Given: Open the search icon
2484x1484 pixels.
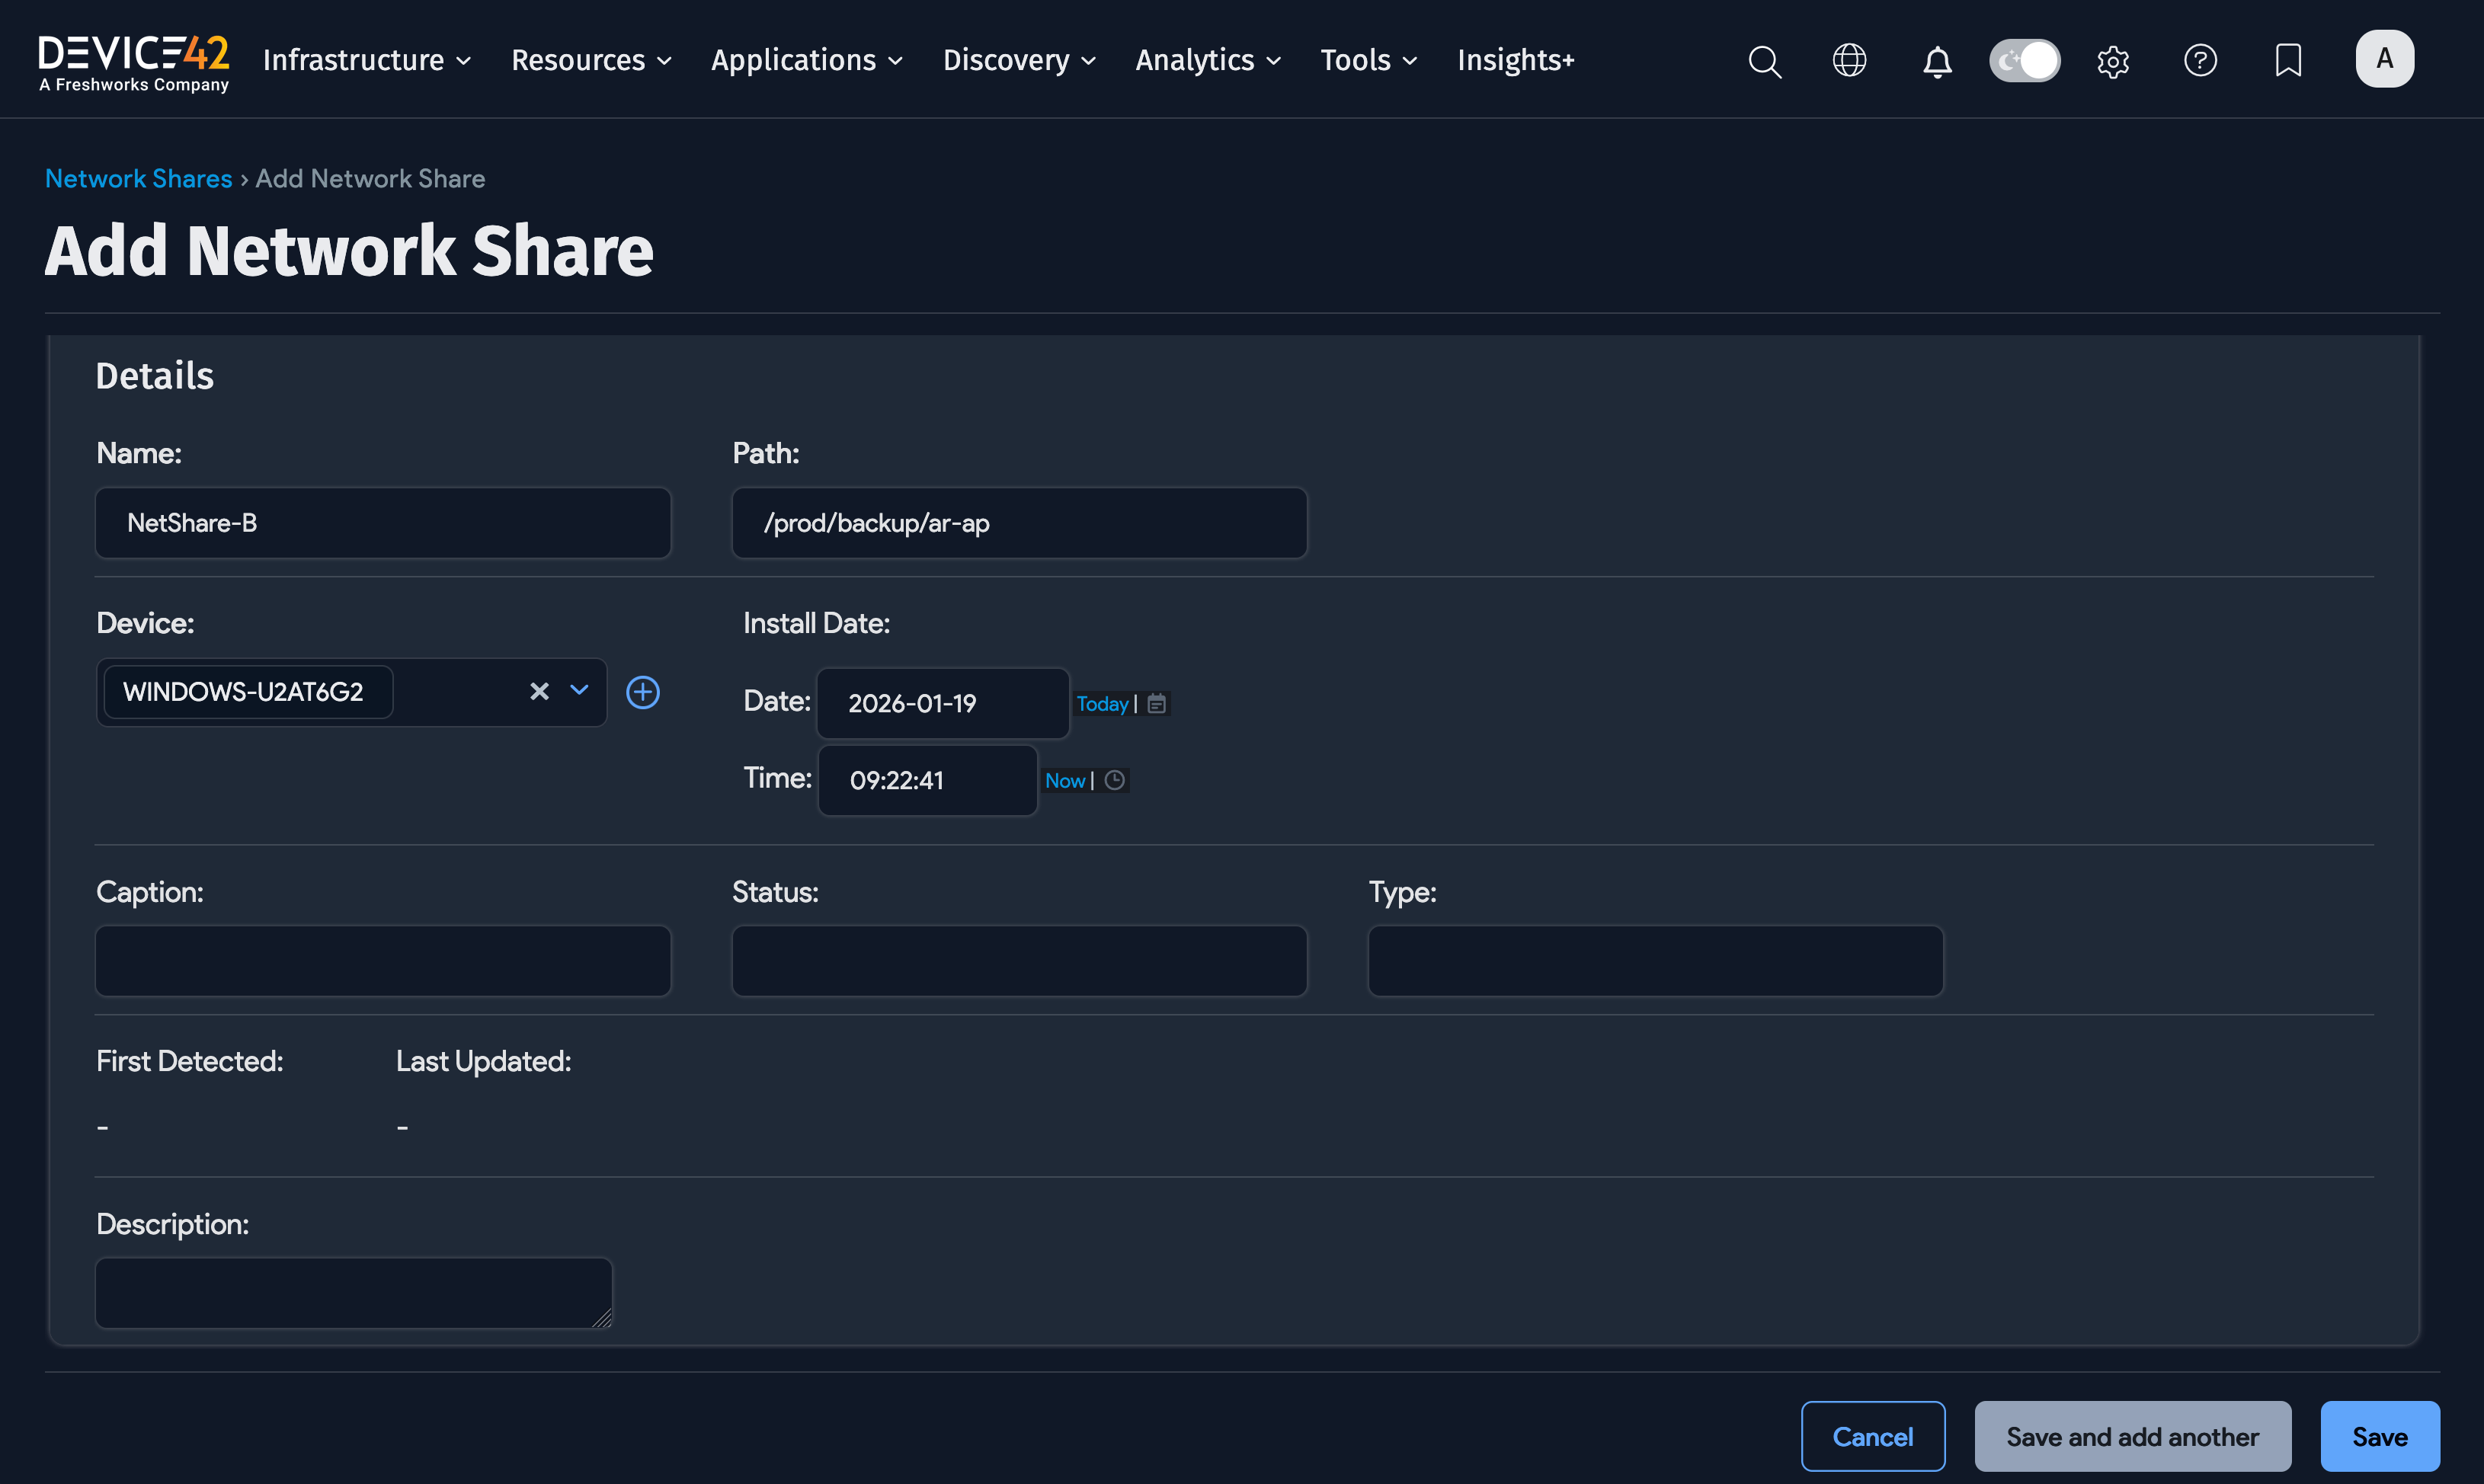Looking at the screenshot, I should click(x=1764, y=60).
